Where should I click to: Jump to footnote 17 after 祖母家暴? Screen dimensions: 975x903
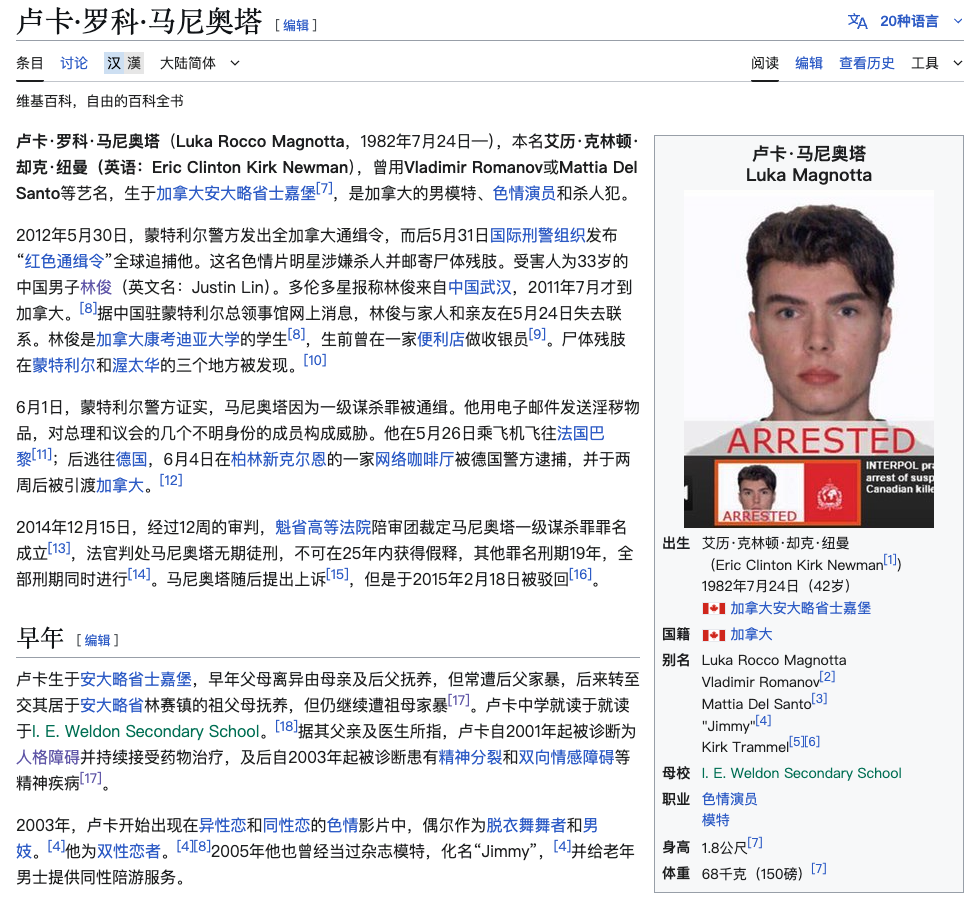coord(458,701)
